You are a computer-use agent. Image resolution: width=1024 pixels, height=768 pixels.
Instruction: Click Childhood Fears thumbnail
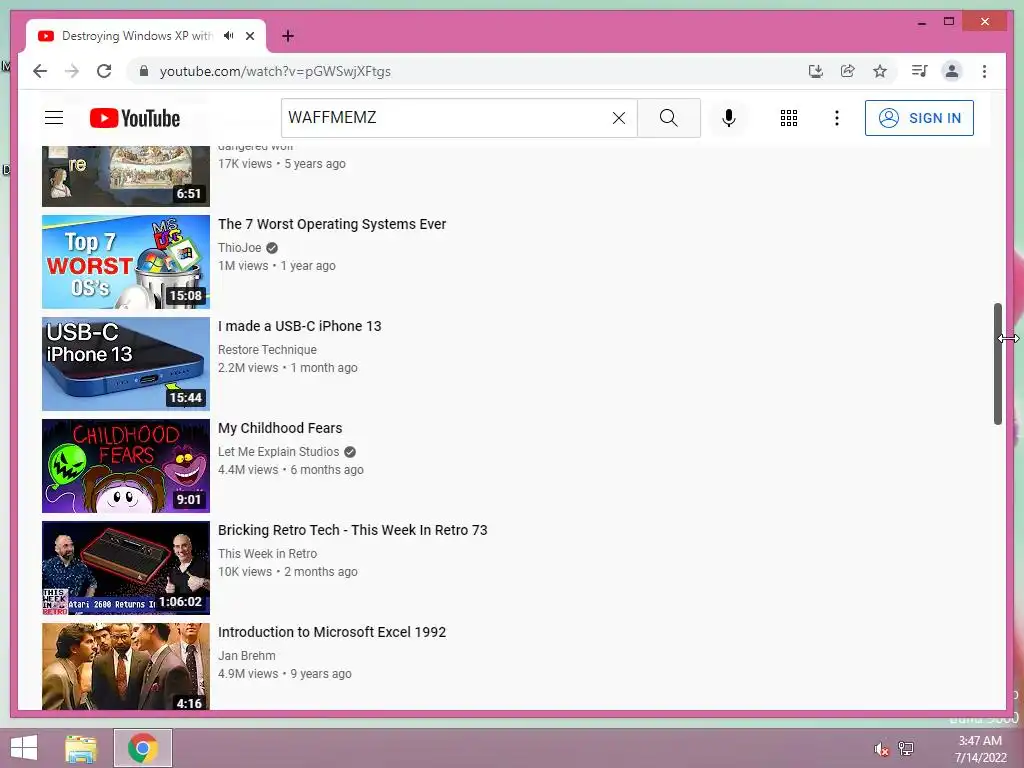click(126, 466)
